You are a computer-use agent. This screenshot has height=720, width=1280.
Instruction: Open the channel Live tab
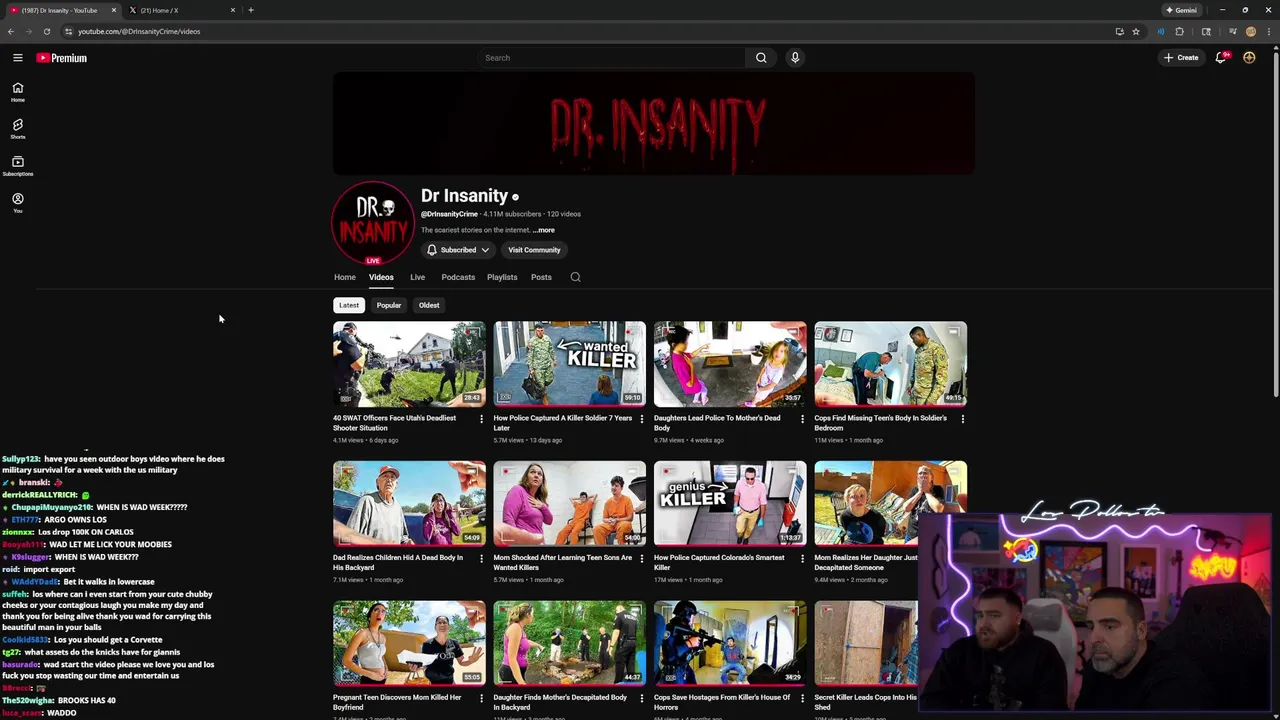click(x=418, y=277)
